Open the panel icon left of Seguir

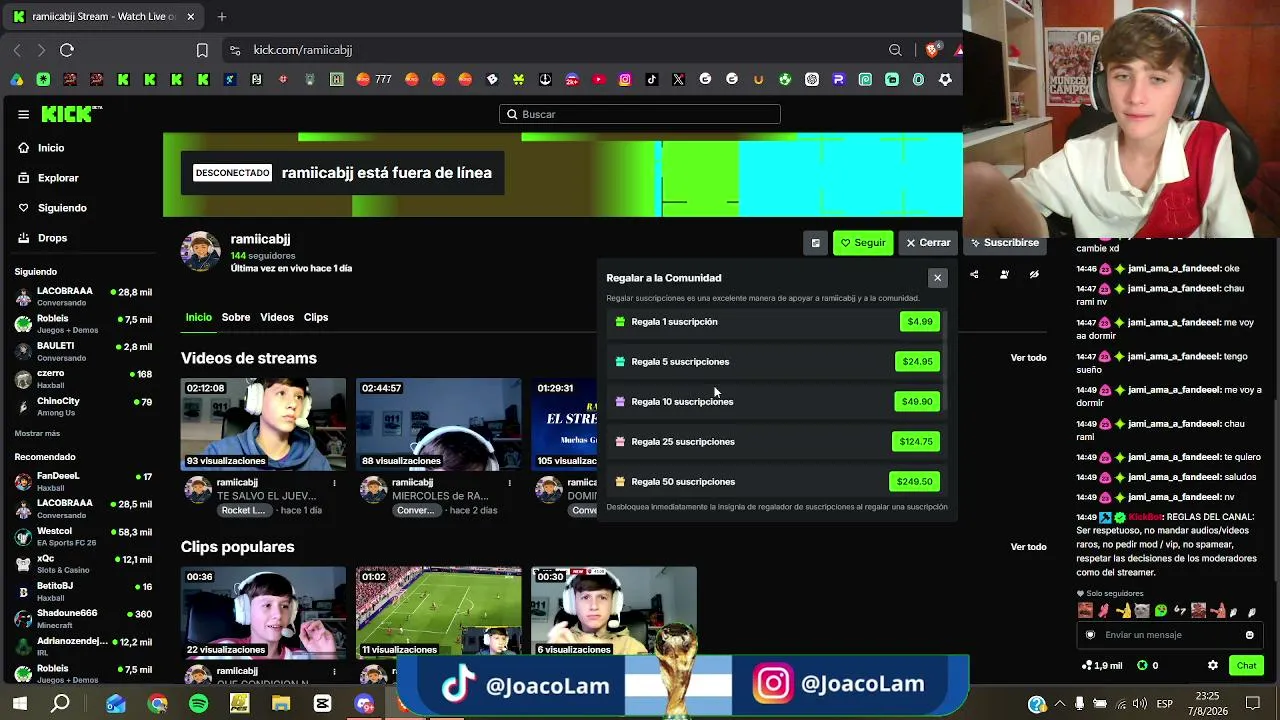(815, 243)
